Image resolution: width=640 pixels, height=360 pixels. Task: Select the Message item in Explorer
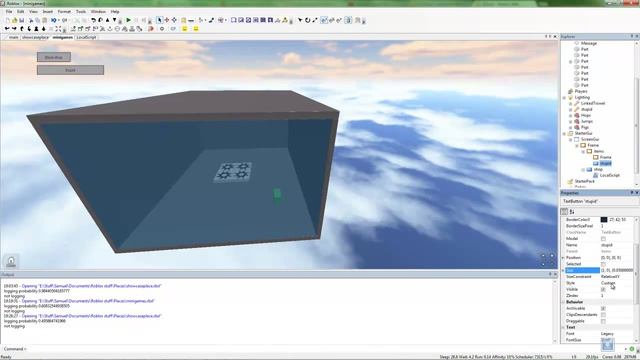589,43
